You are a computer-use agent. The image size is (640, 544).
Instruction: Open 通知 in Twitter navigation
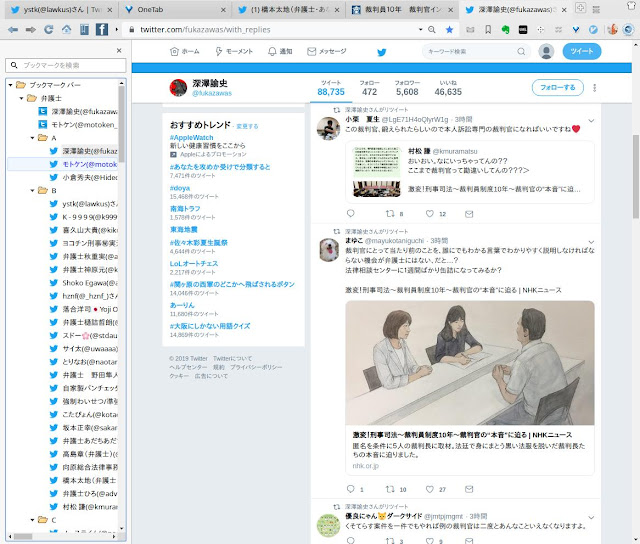point(280,51)
